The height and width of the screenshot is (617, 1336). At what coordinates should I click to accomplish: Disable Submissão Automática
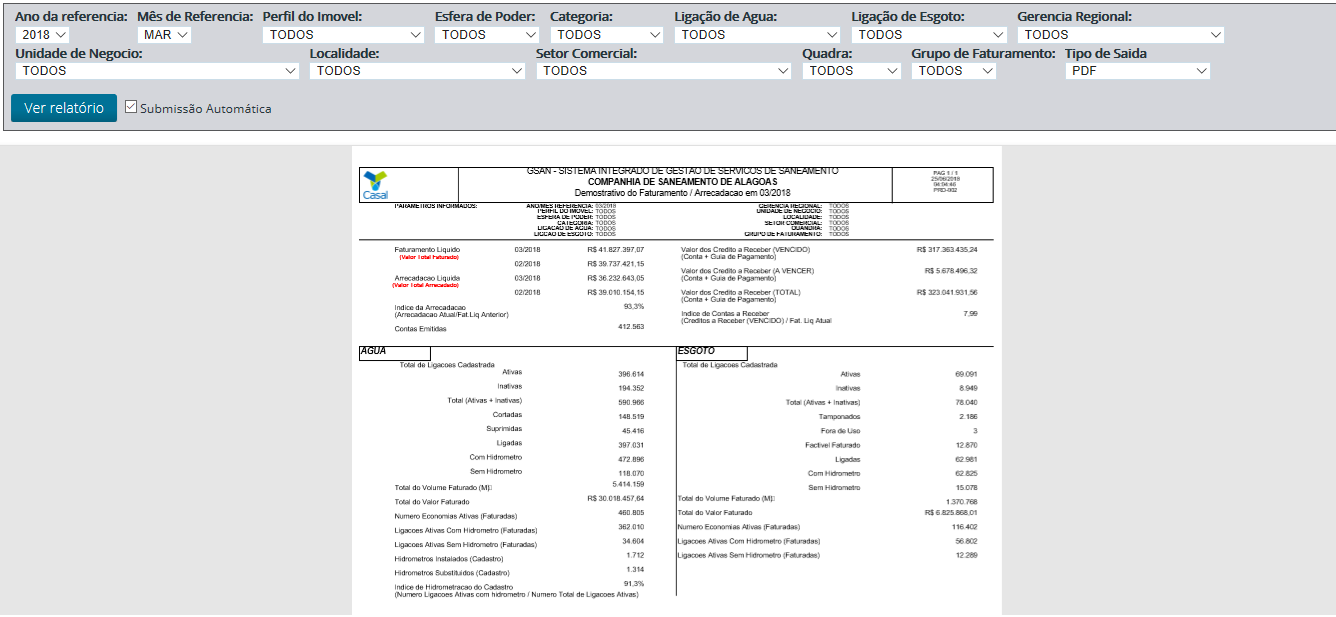click(x=130, y=108)
